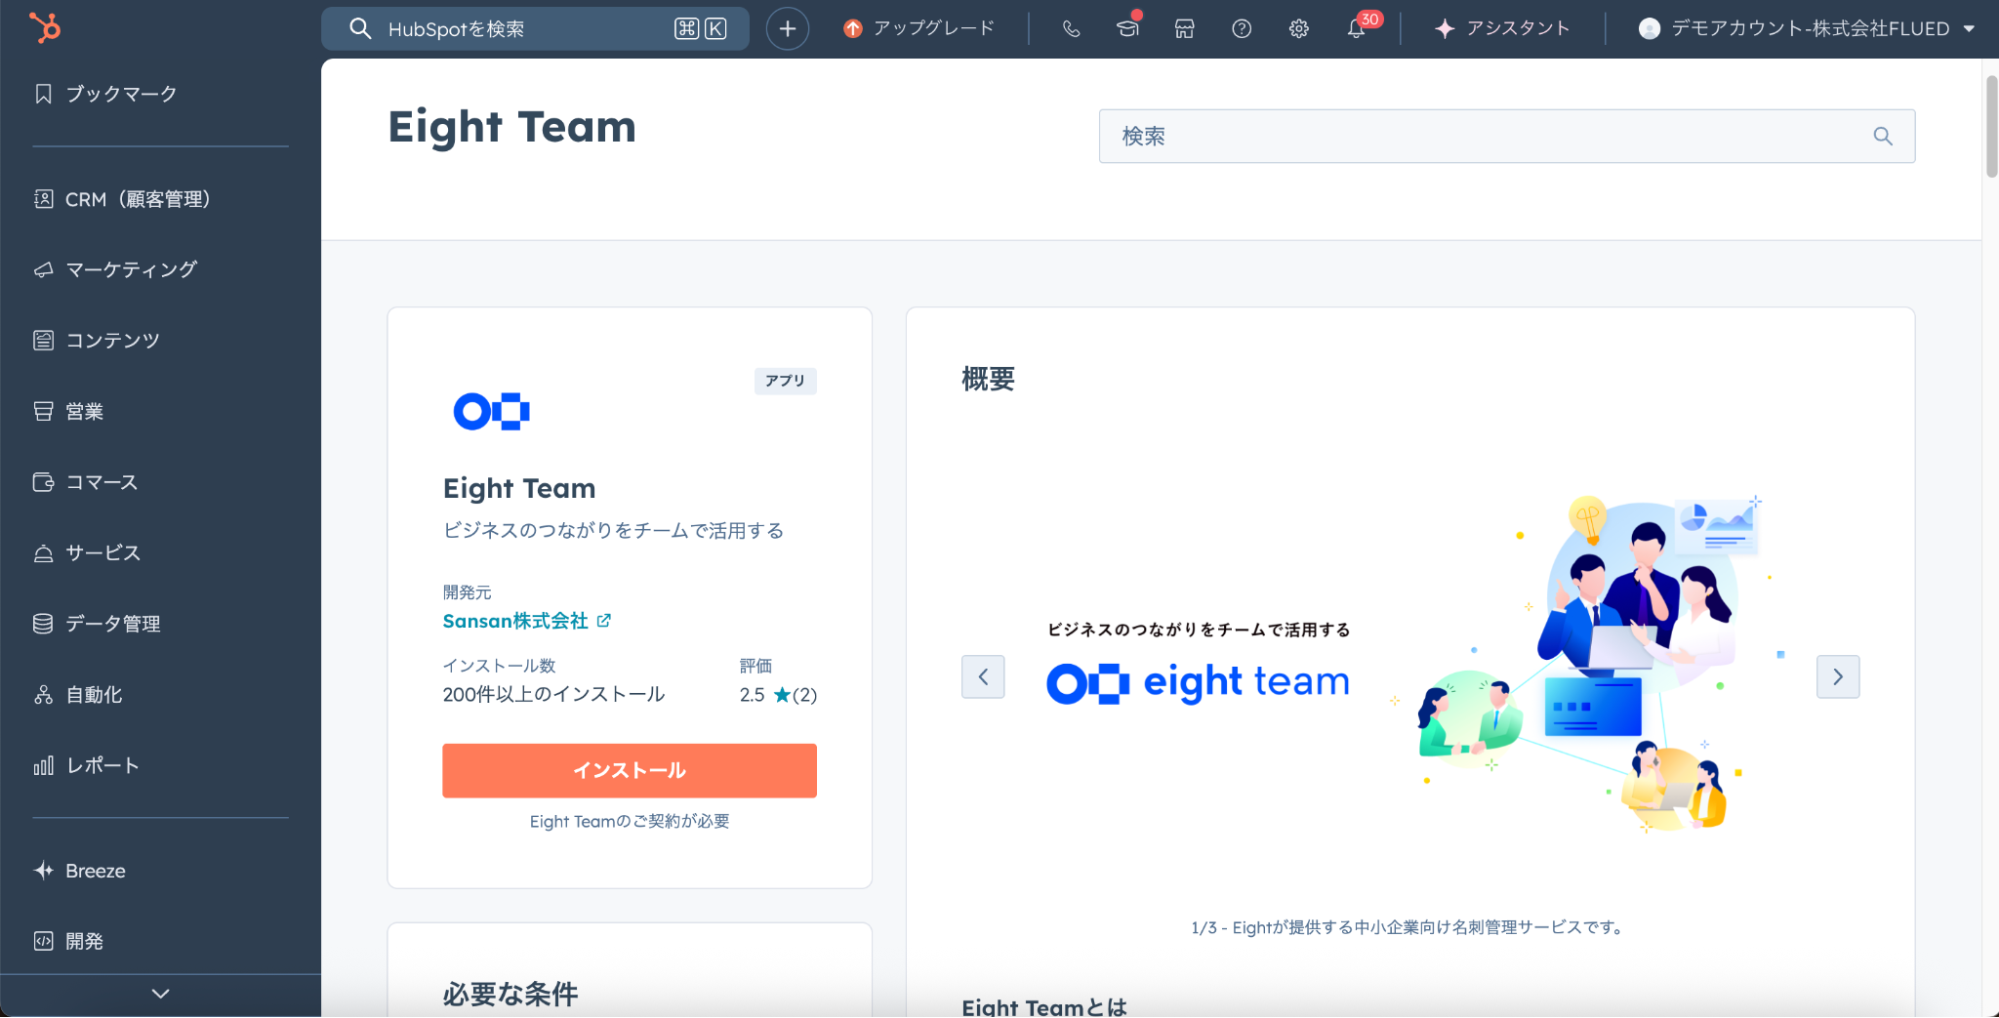This screenshot has width=1999, height=1018.
Task: Open the phone calling icon
Action: tap(1071, 29)
